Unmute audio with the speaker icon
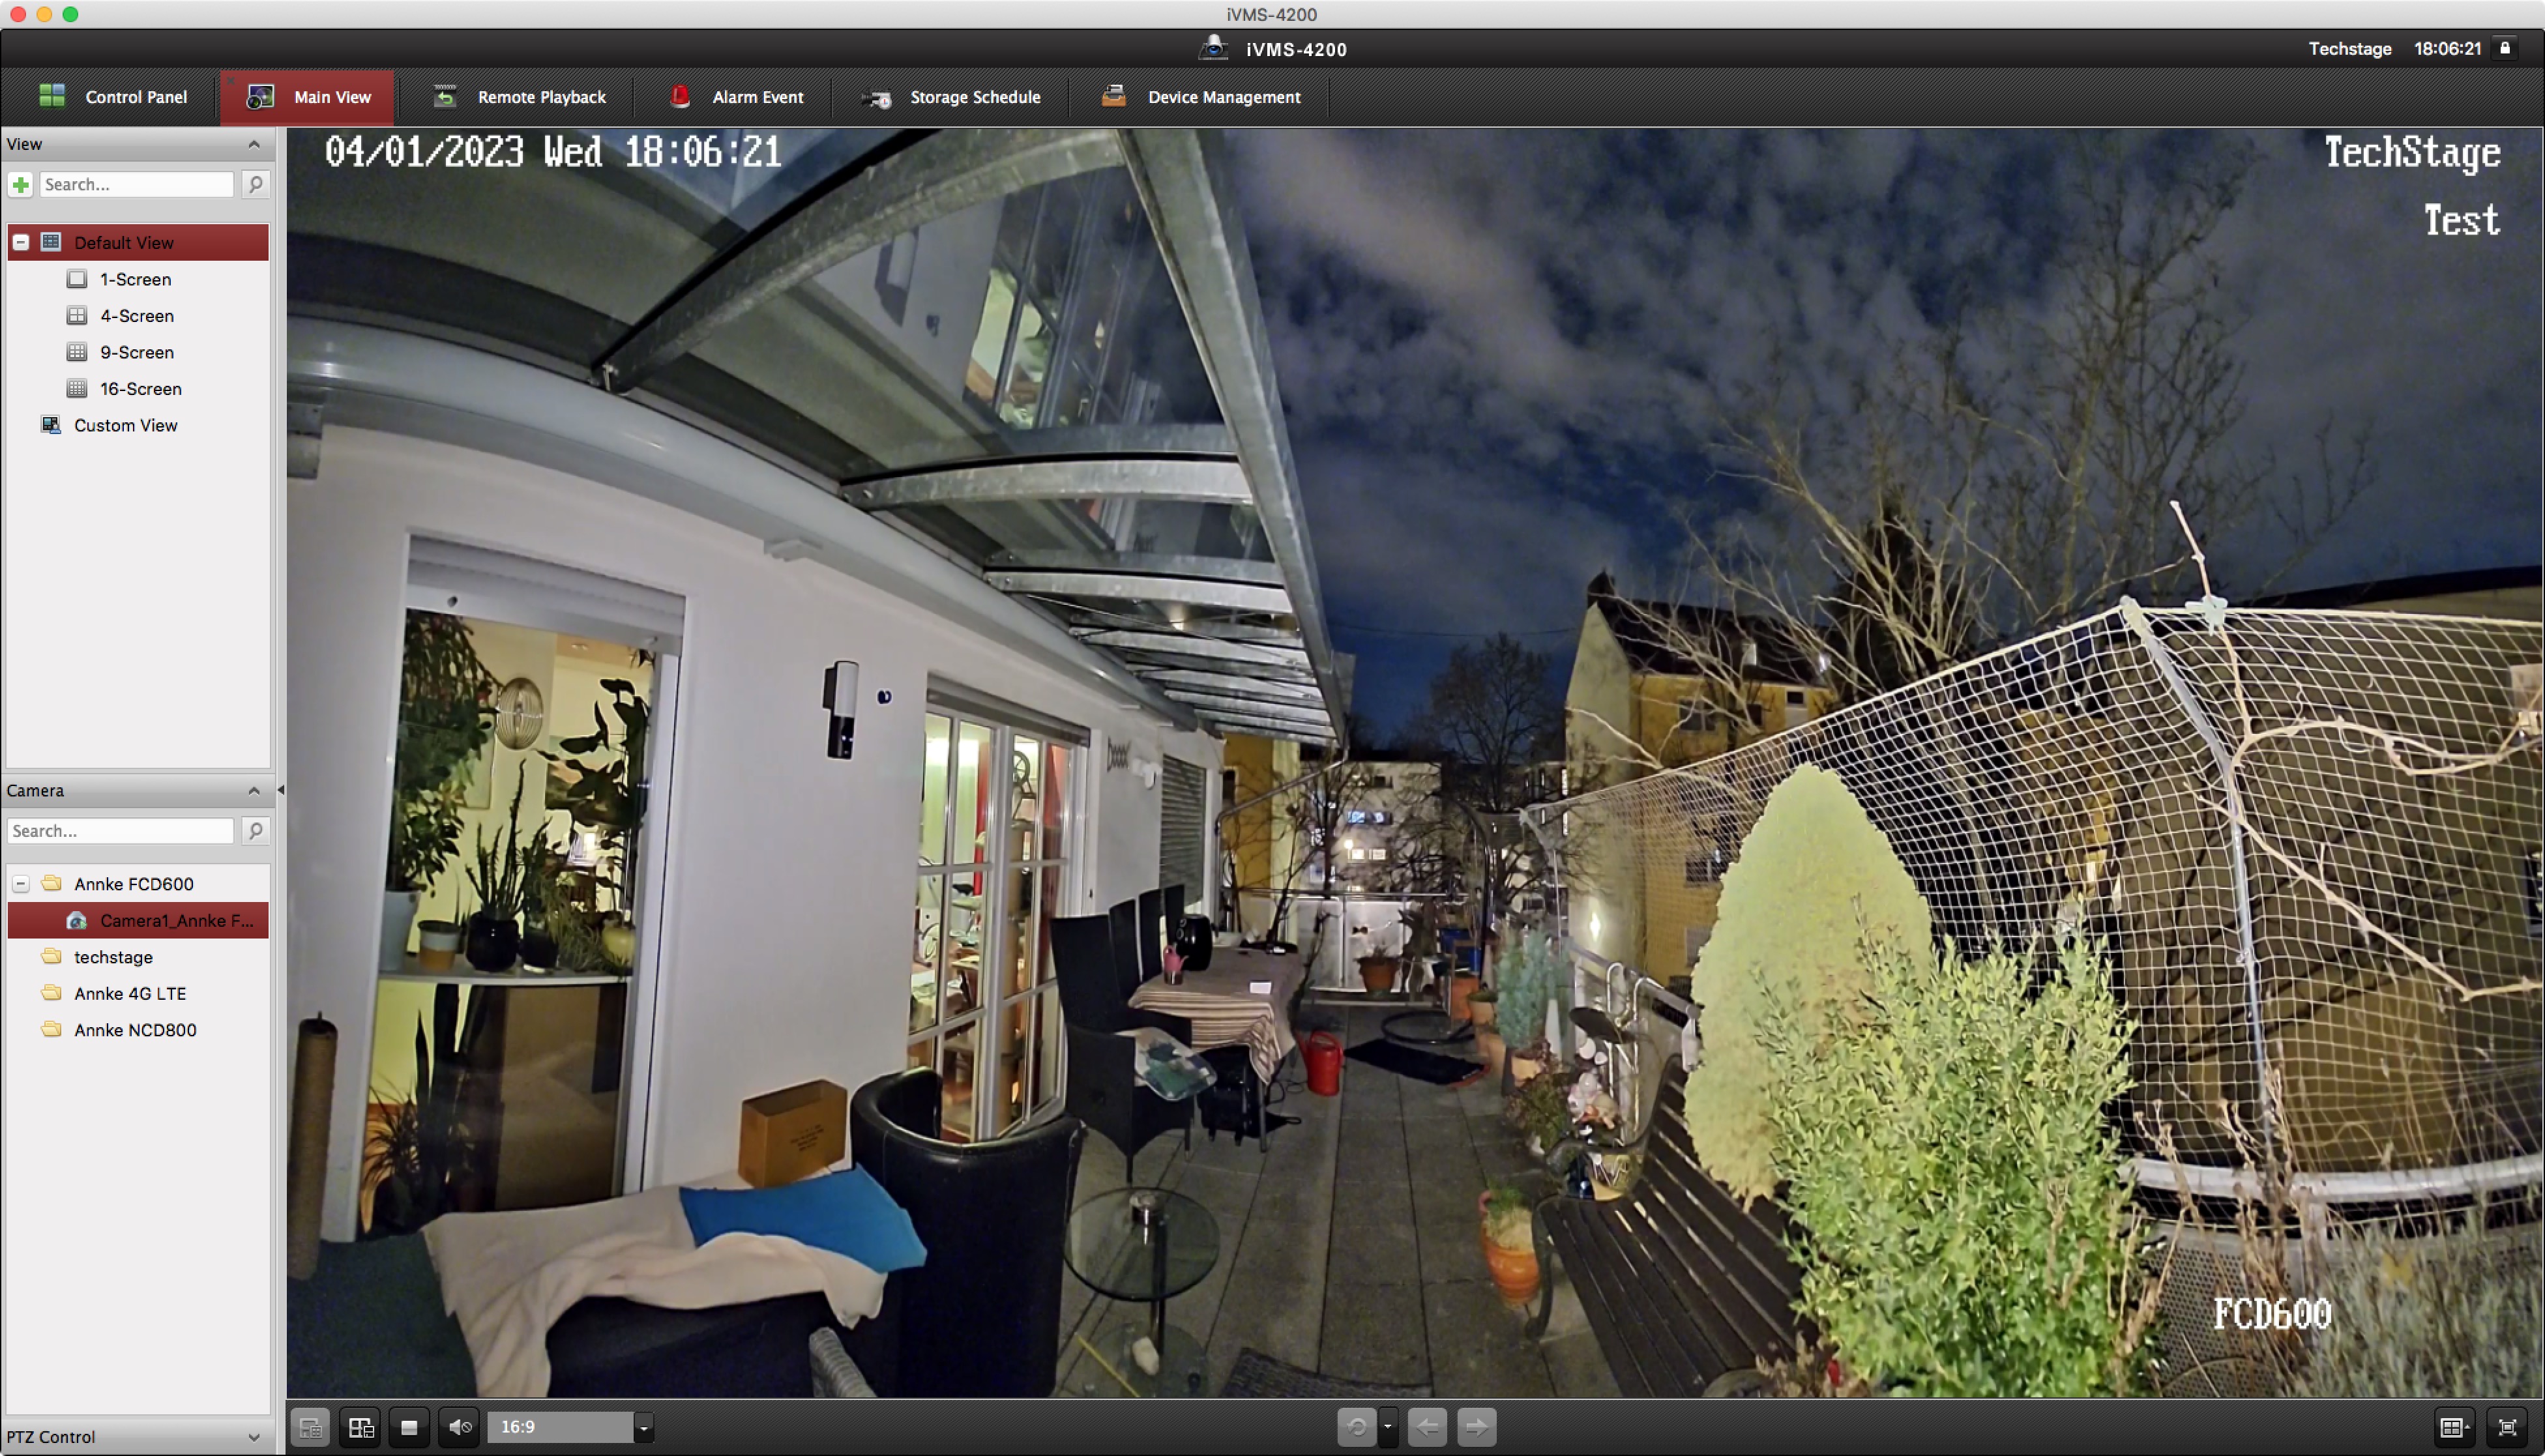This screenshot has height=1456, width=2545. tap(460, 1427)
